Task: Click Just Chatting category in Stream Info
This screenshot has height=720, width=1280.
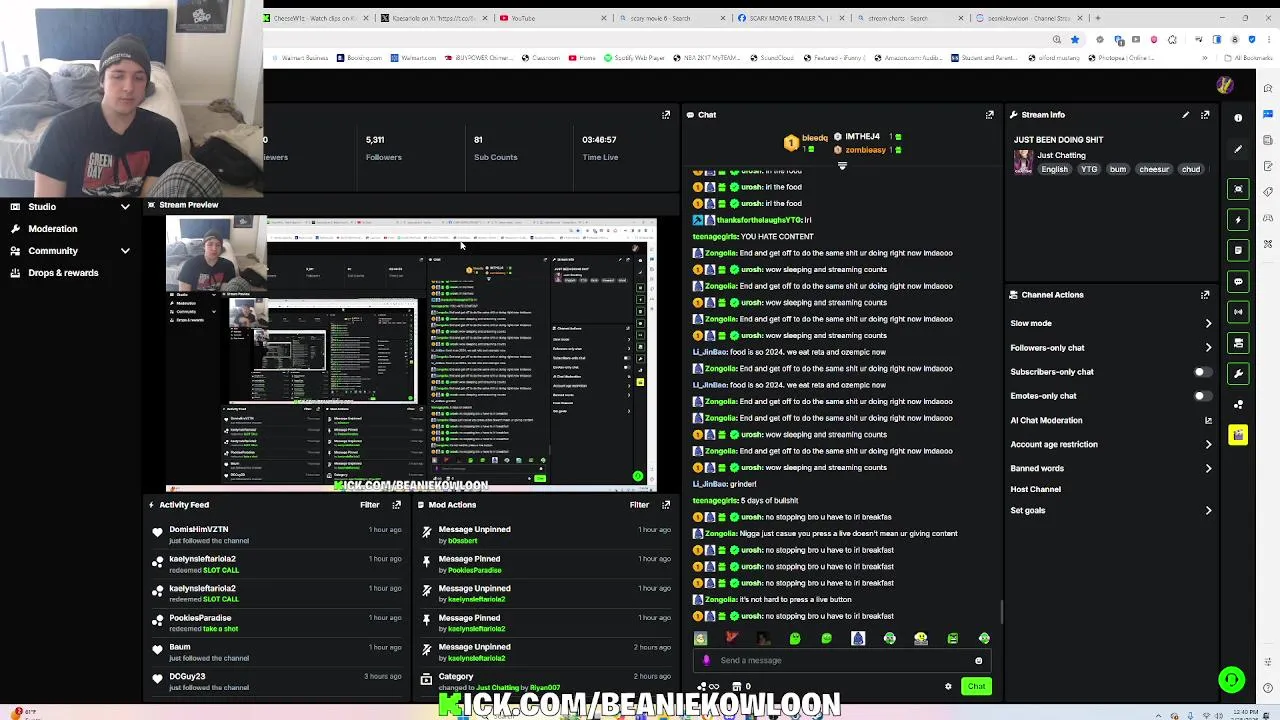Action: (x=1061, y=156)
